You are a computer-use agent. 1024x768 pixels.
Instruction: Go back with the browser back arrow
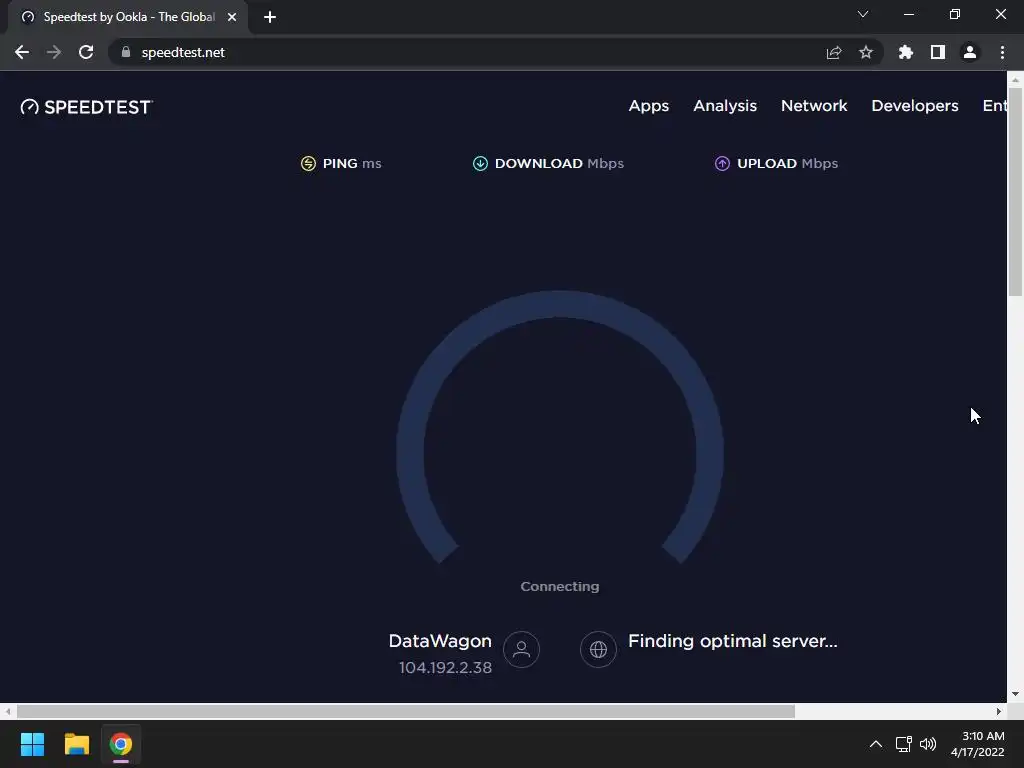pyautogui.click(x=22, y=52)
